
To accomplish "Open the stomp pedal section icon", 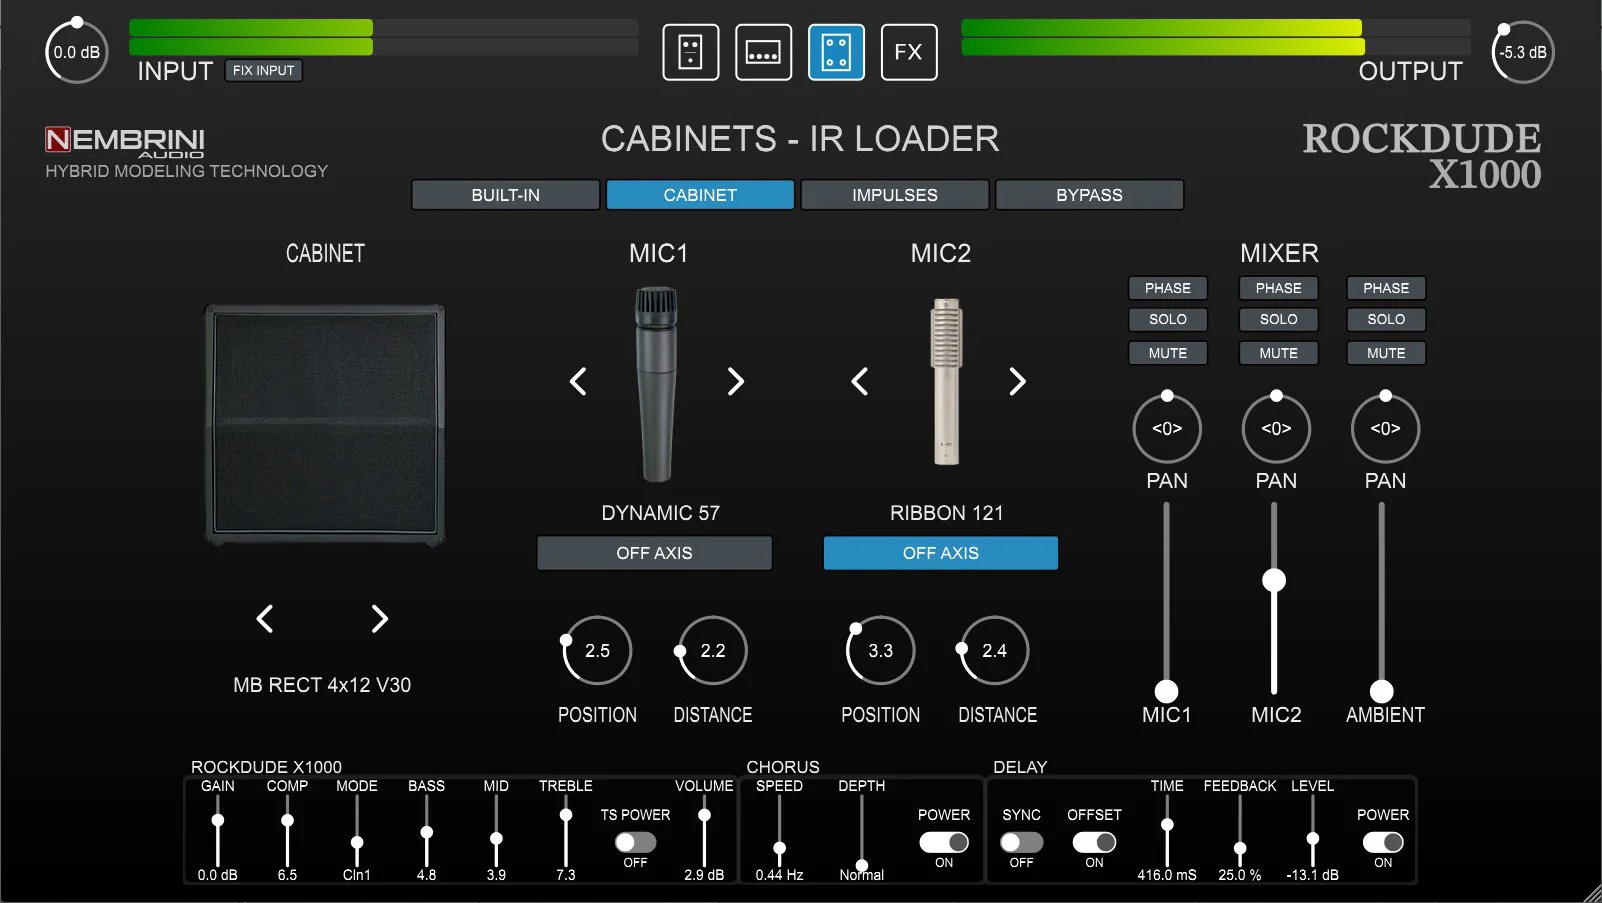I will 690,52.
